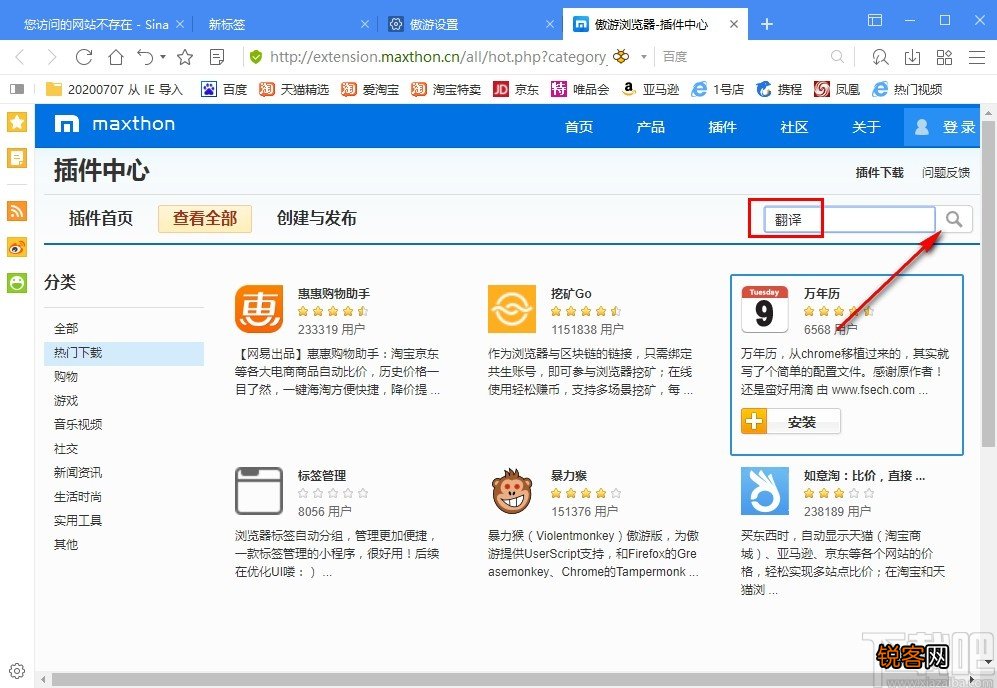This screenshot has width=997, height=688.
Task: Click the plugin search input field
Action: [x=849, y=219]
